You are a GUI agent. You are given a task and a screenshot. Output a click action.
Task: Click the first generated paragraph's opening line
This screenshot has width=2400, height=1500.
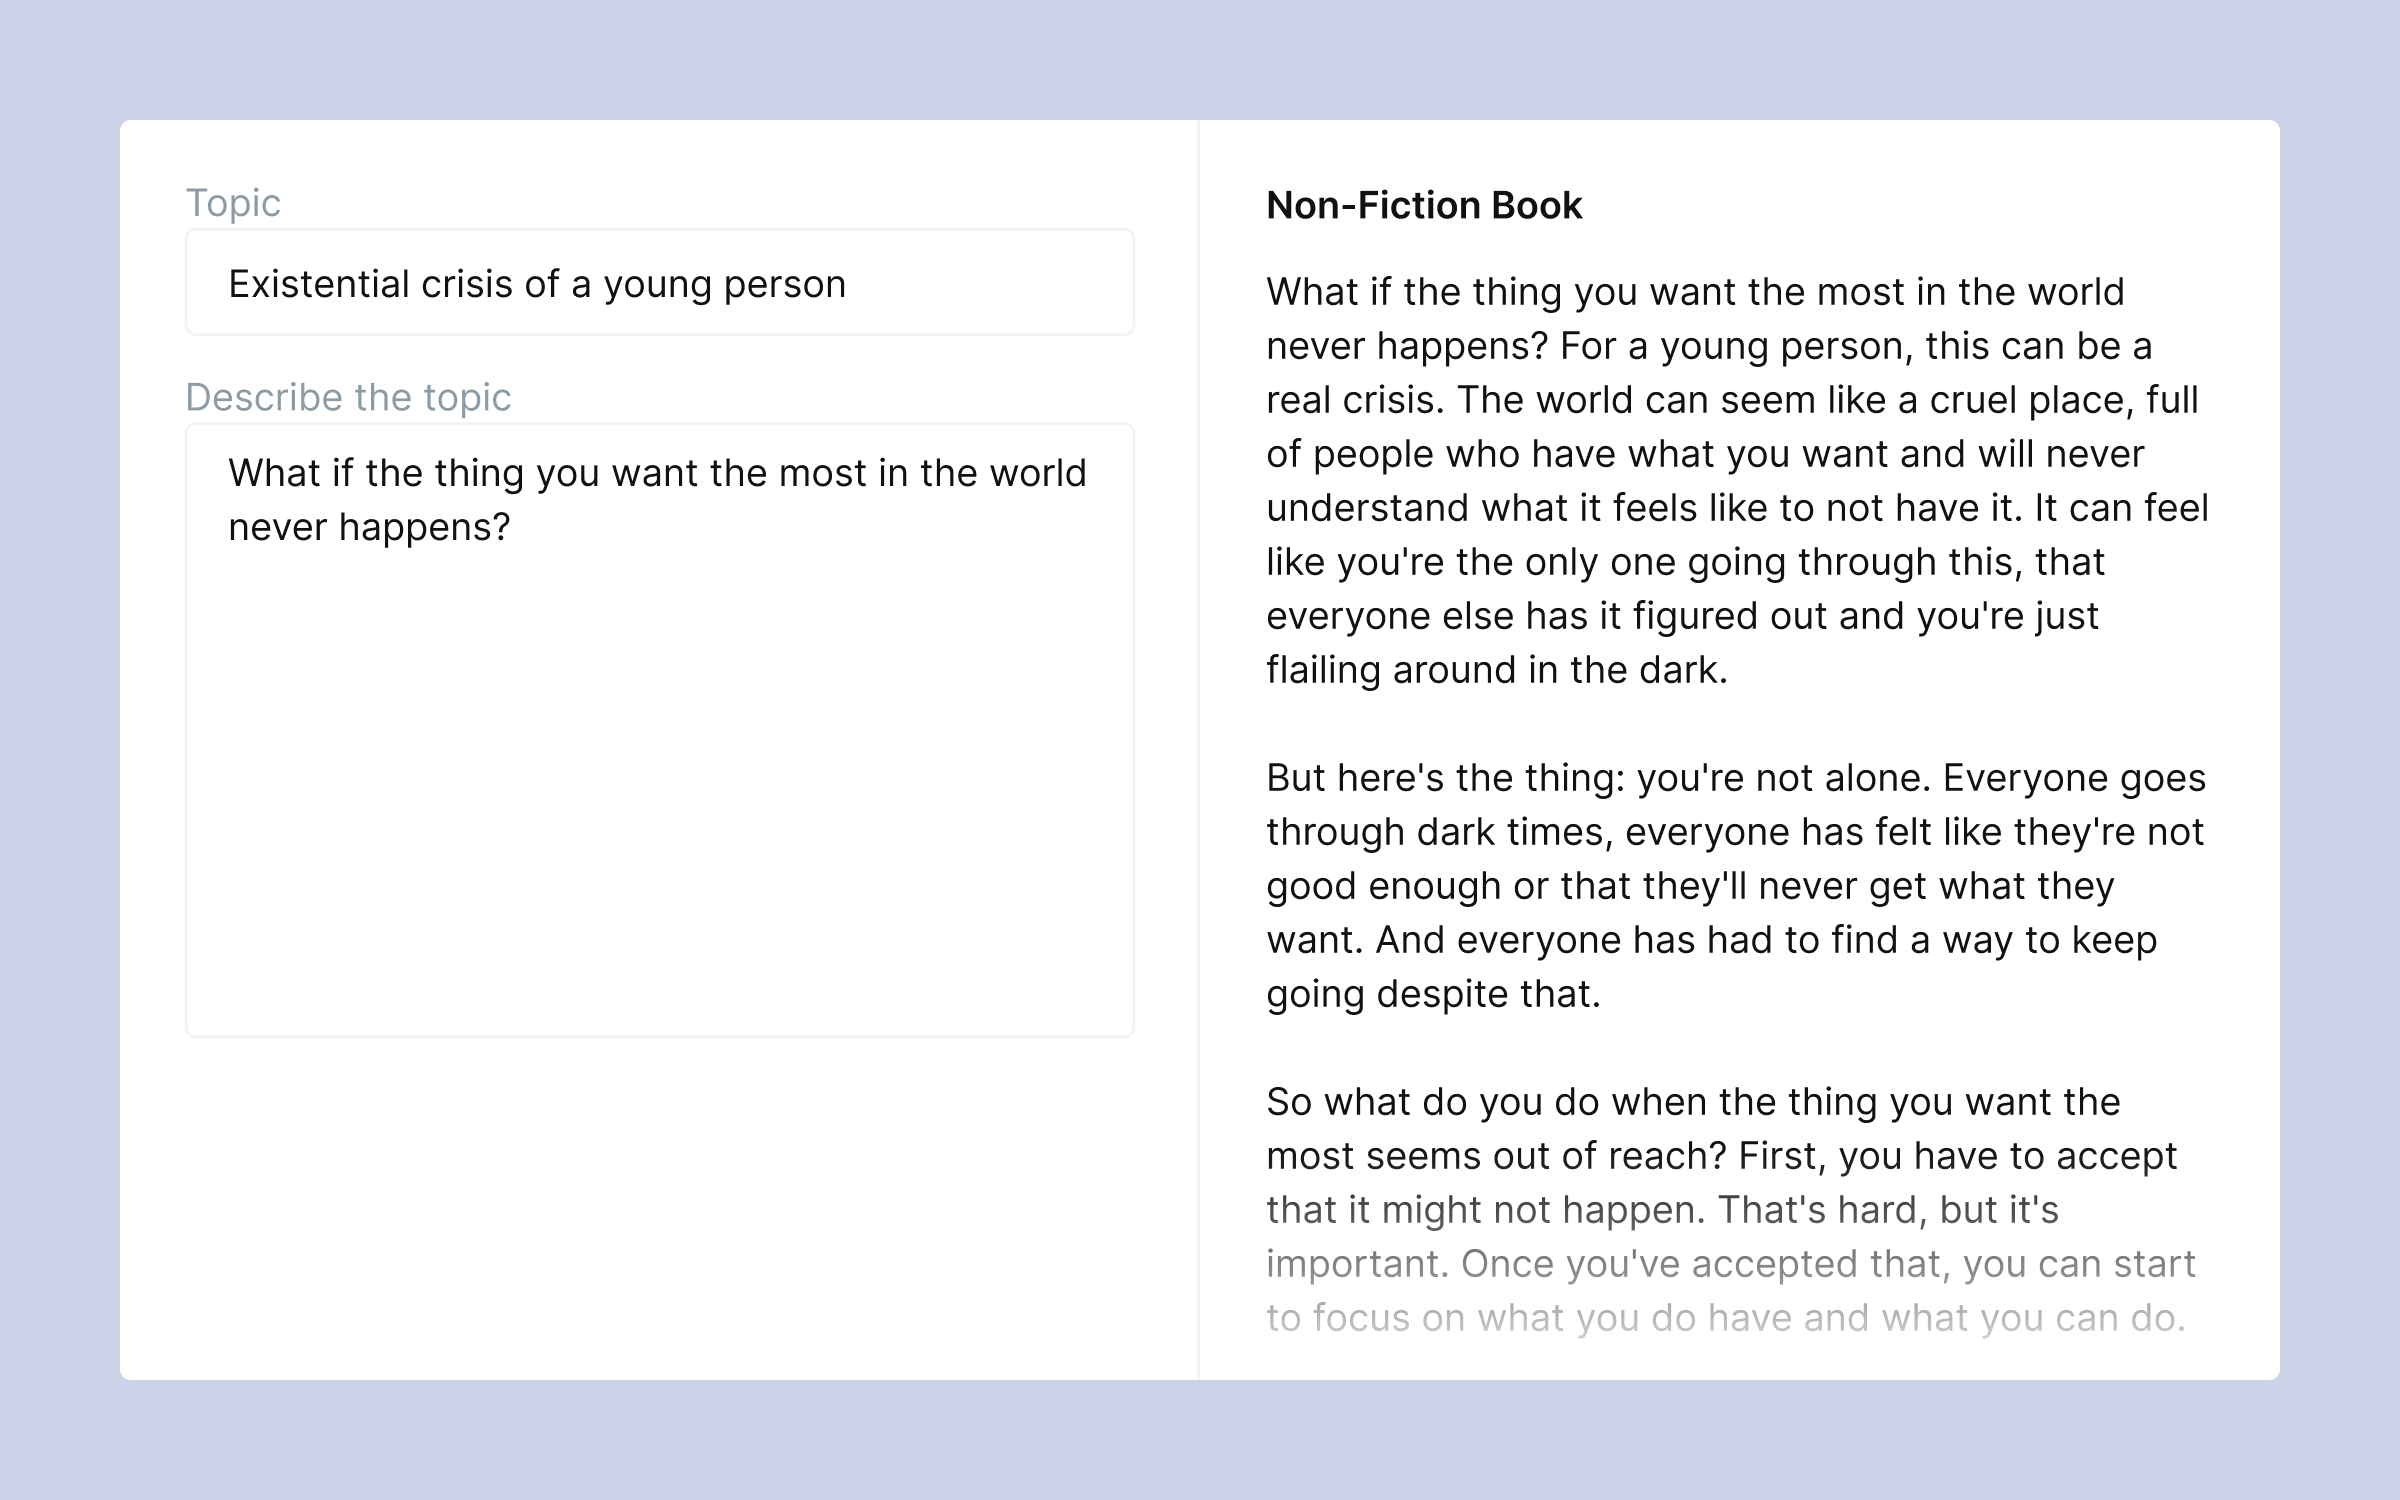pyautogui.click(x=1694, y=292)
